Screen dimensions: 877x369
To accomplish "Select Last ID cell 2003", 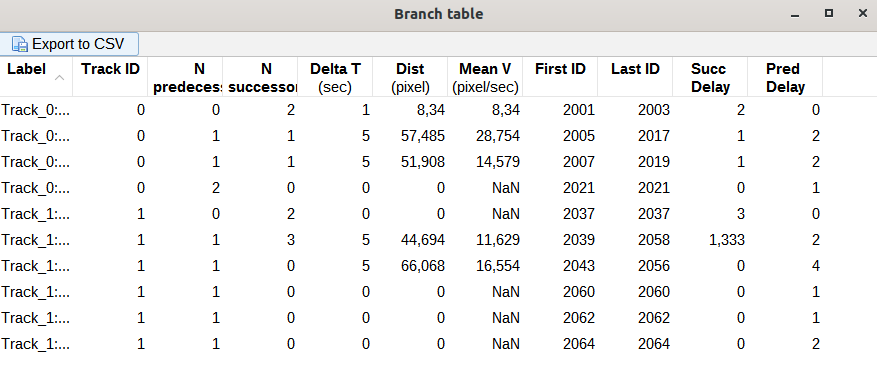I will (635, 110).
